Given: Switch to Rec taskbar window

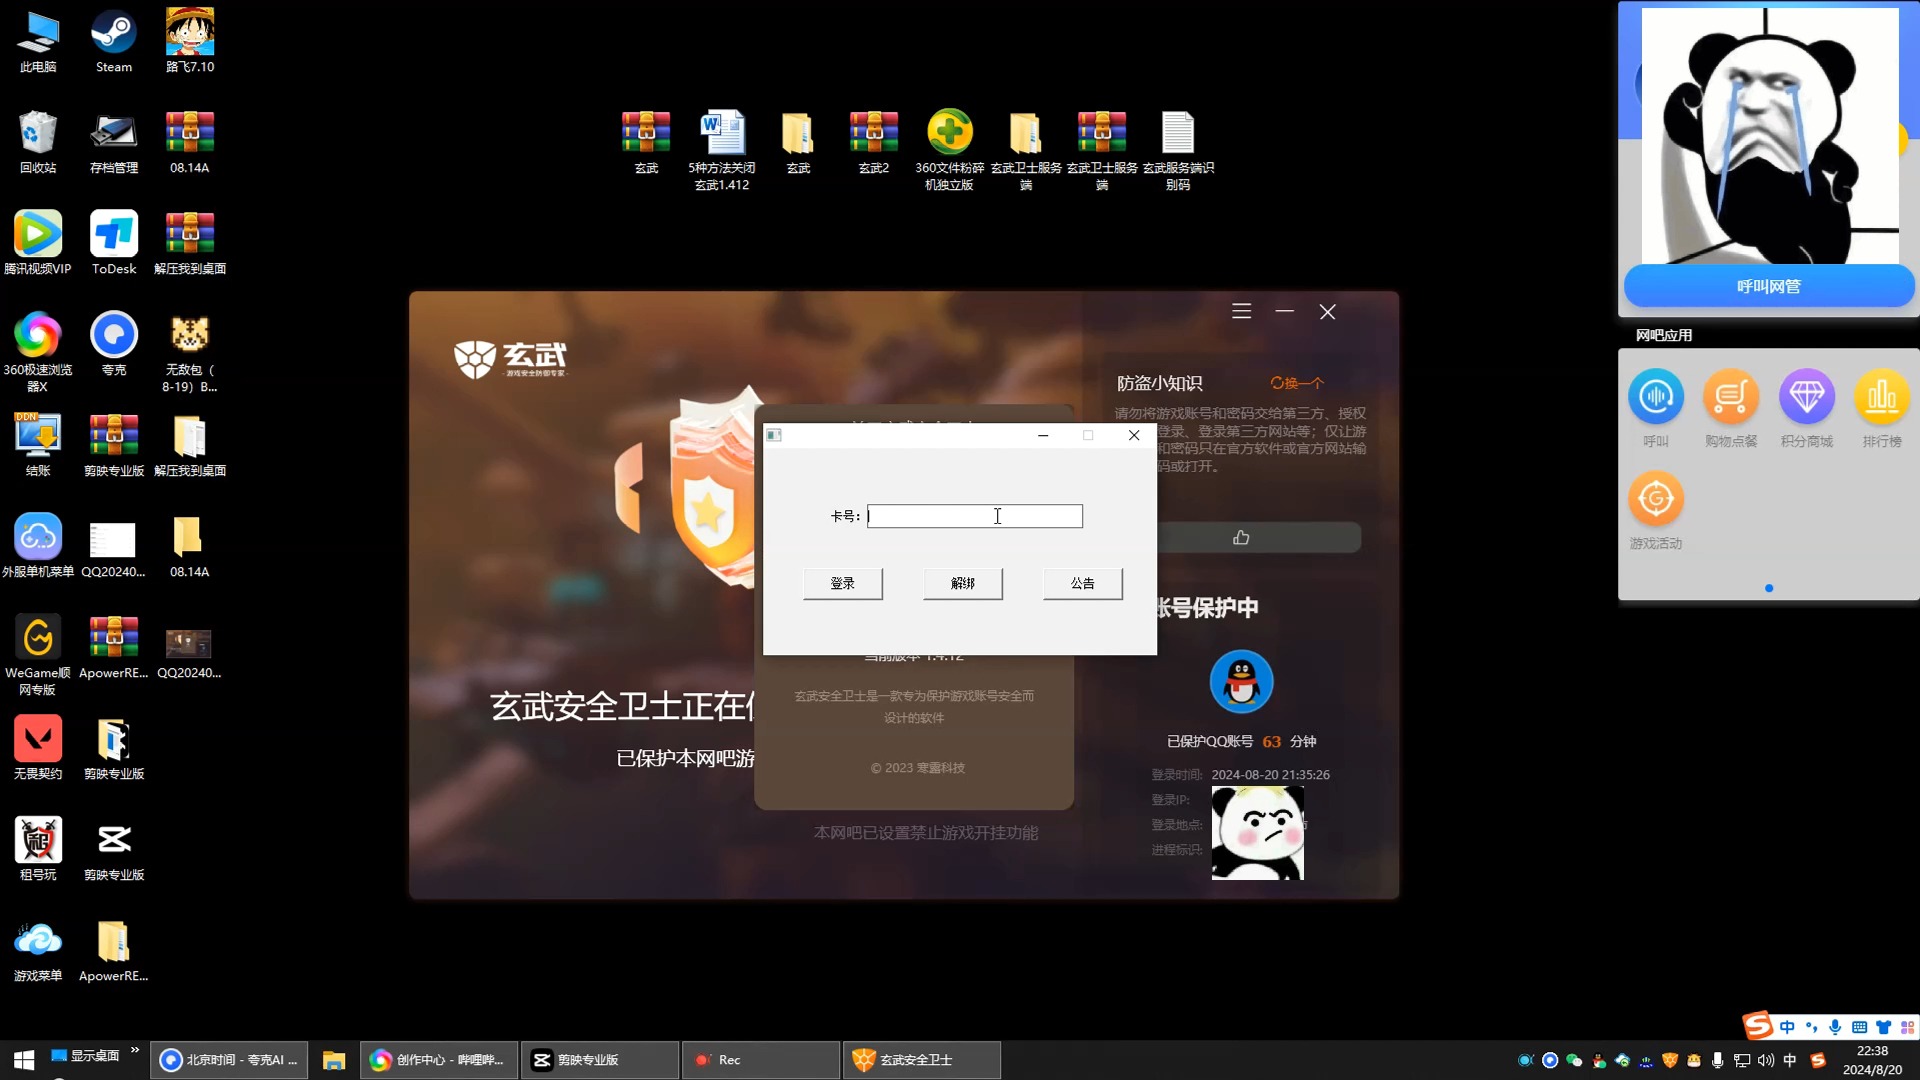Looking at the screenshot, I should click(760, 1060).
